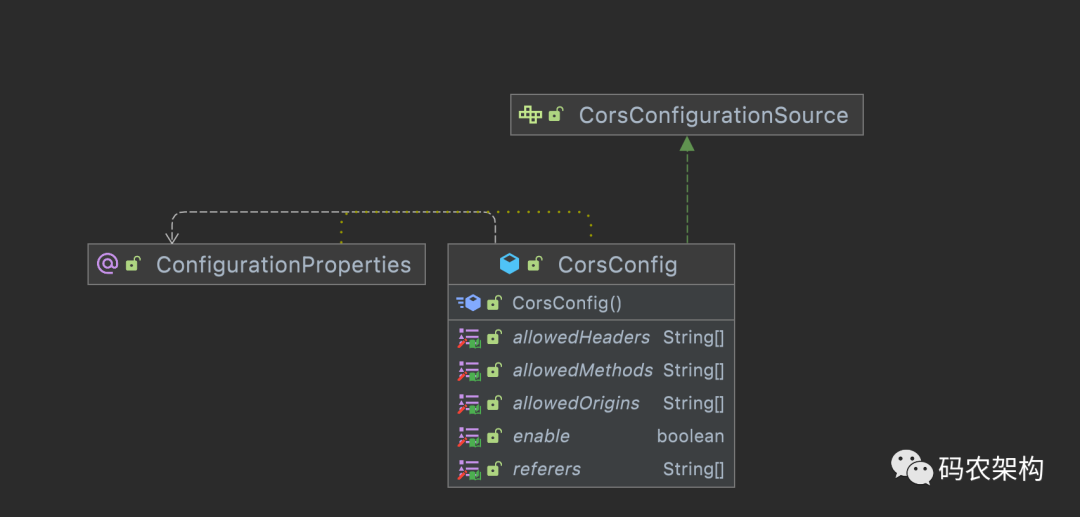Click the allowedMethods property icon
Viewport: 1080px width, 517px height.
[x=469, y=371]
